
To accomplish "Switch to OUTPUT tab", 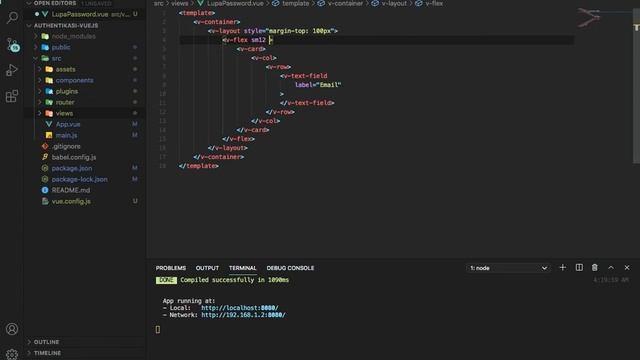I will coord(207,268).
